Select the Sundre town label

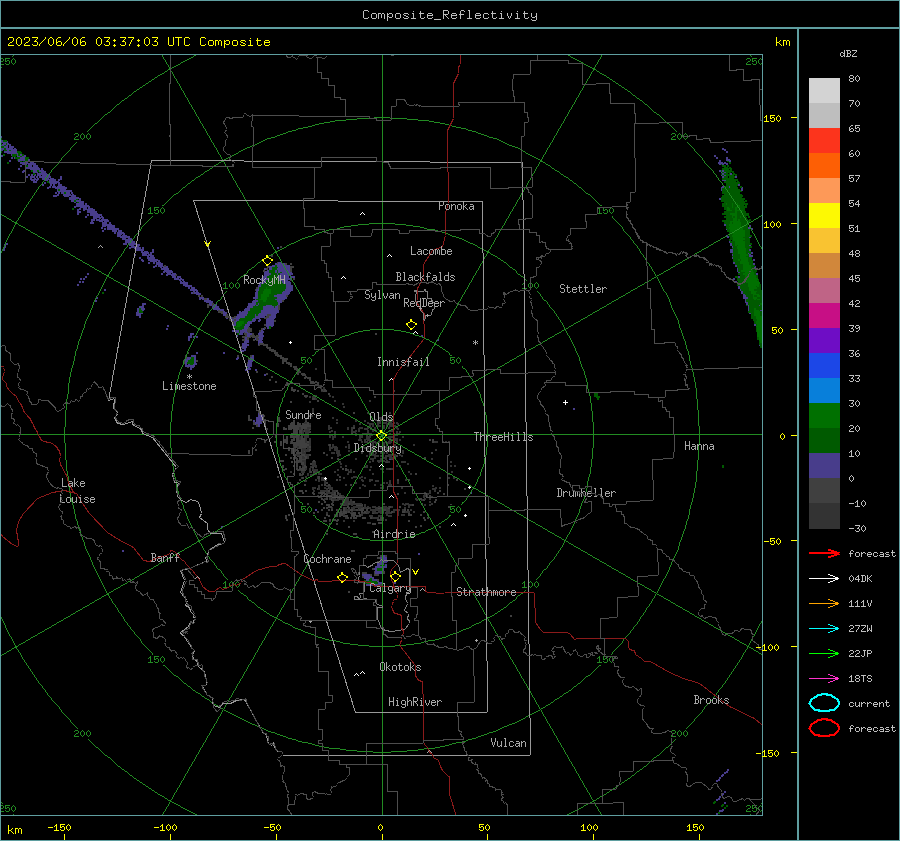303,414
